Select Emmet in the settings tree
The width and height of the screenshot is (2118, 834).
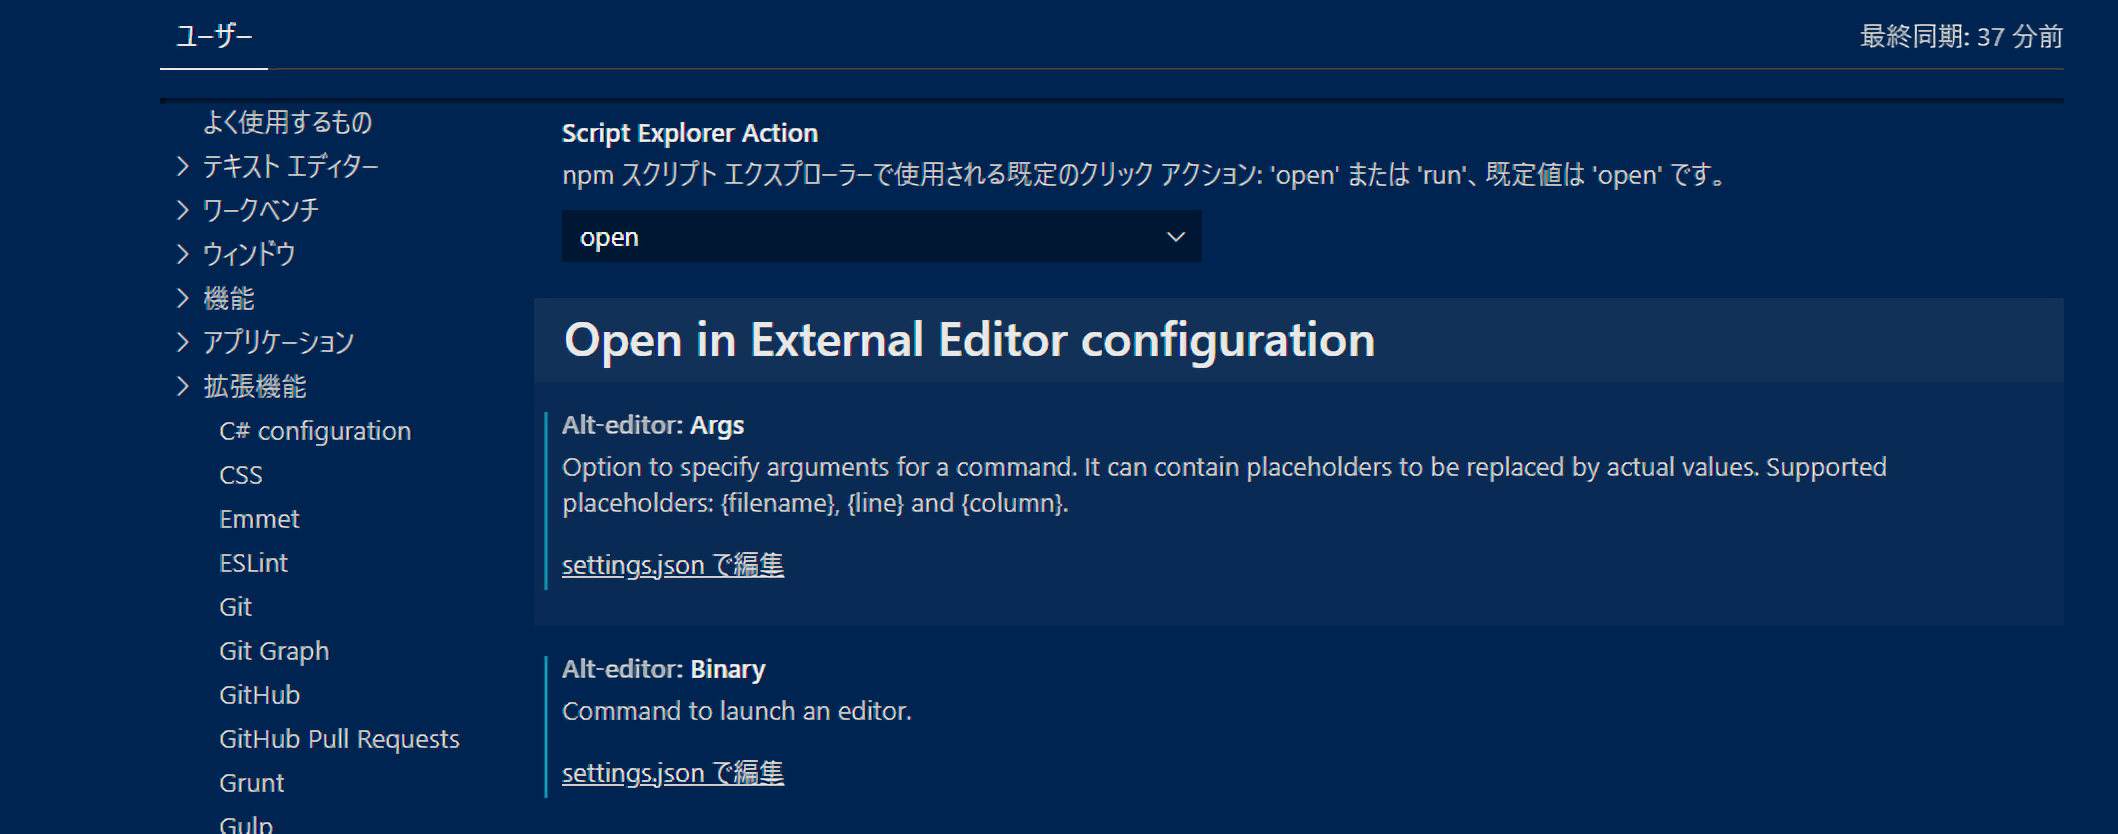point(259,519)
